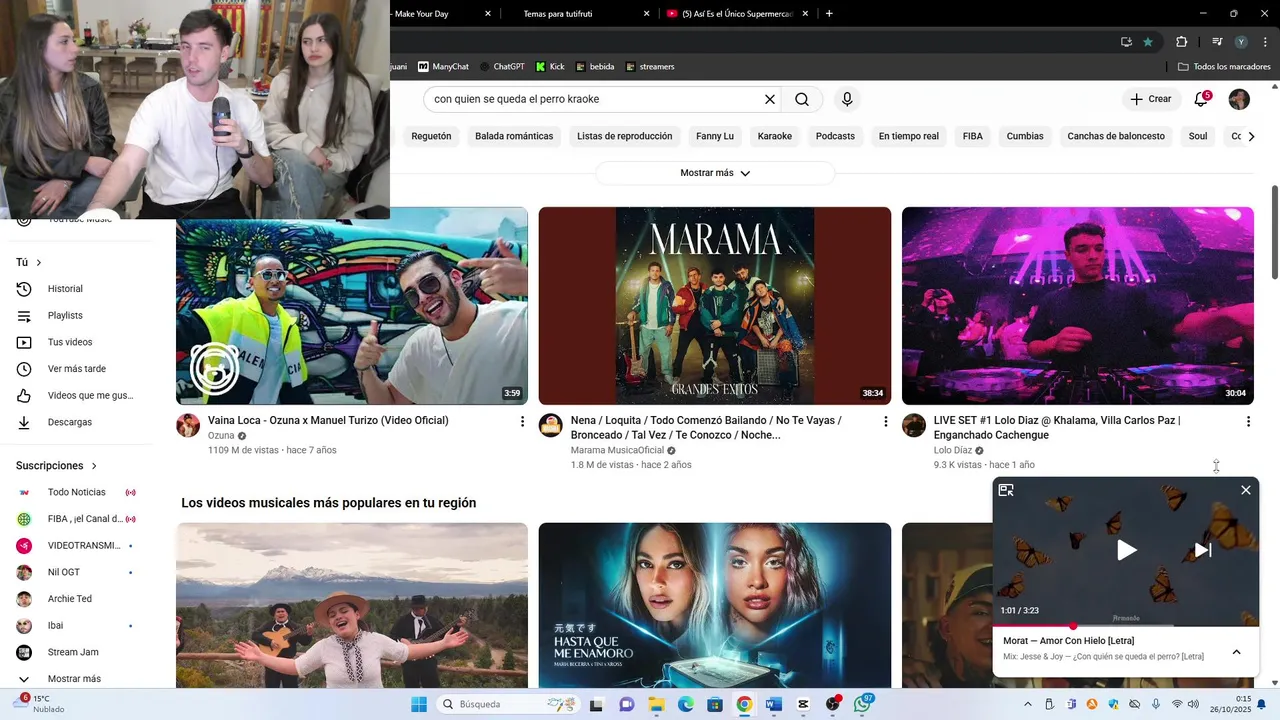Image resolution: width=1280 pixels, height=720 pixels.
Task: Open ManyChat bookmark
Action: [x=443, y=67]
